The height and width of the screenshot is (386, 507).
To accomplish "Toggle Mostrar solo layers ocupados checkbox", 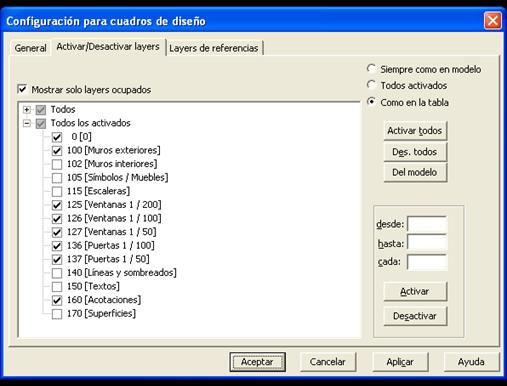I will 22,89.
